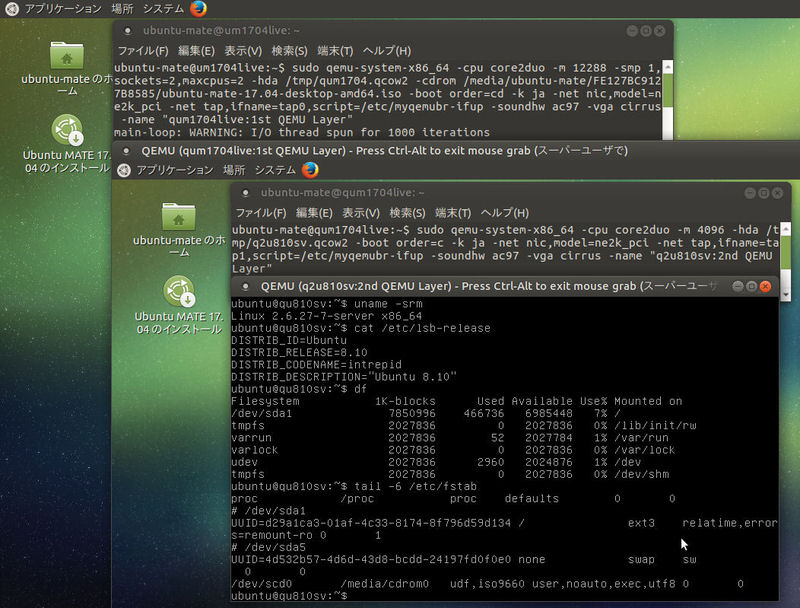Viewport: 800px width, 608px height.
Task: Open the host 場所 menu in top panel
Action: 122,9
